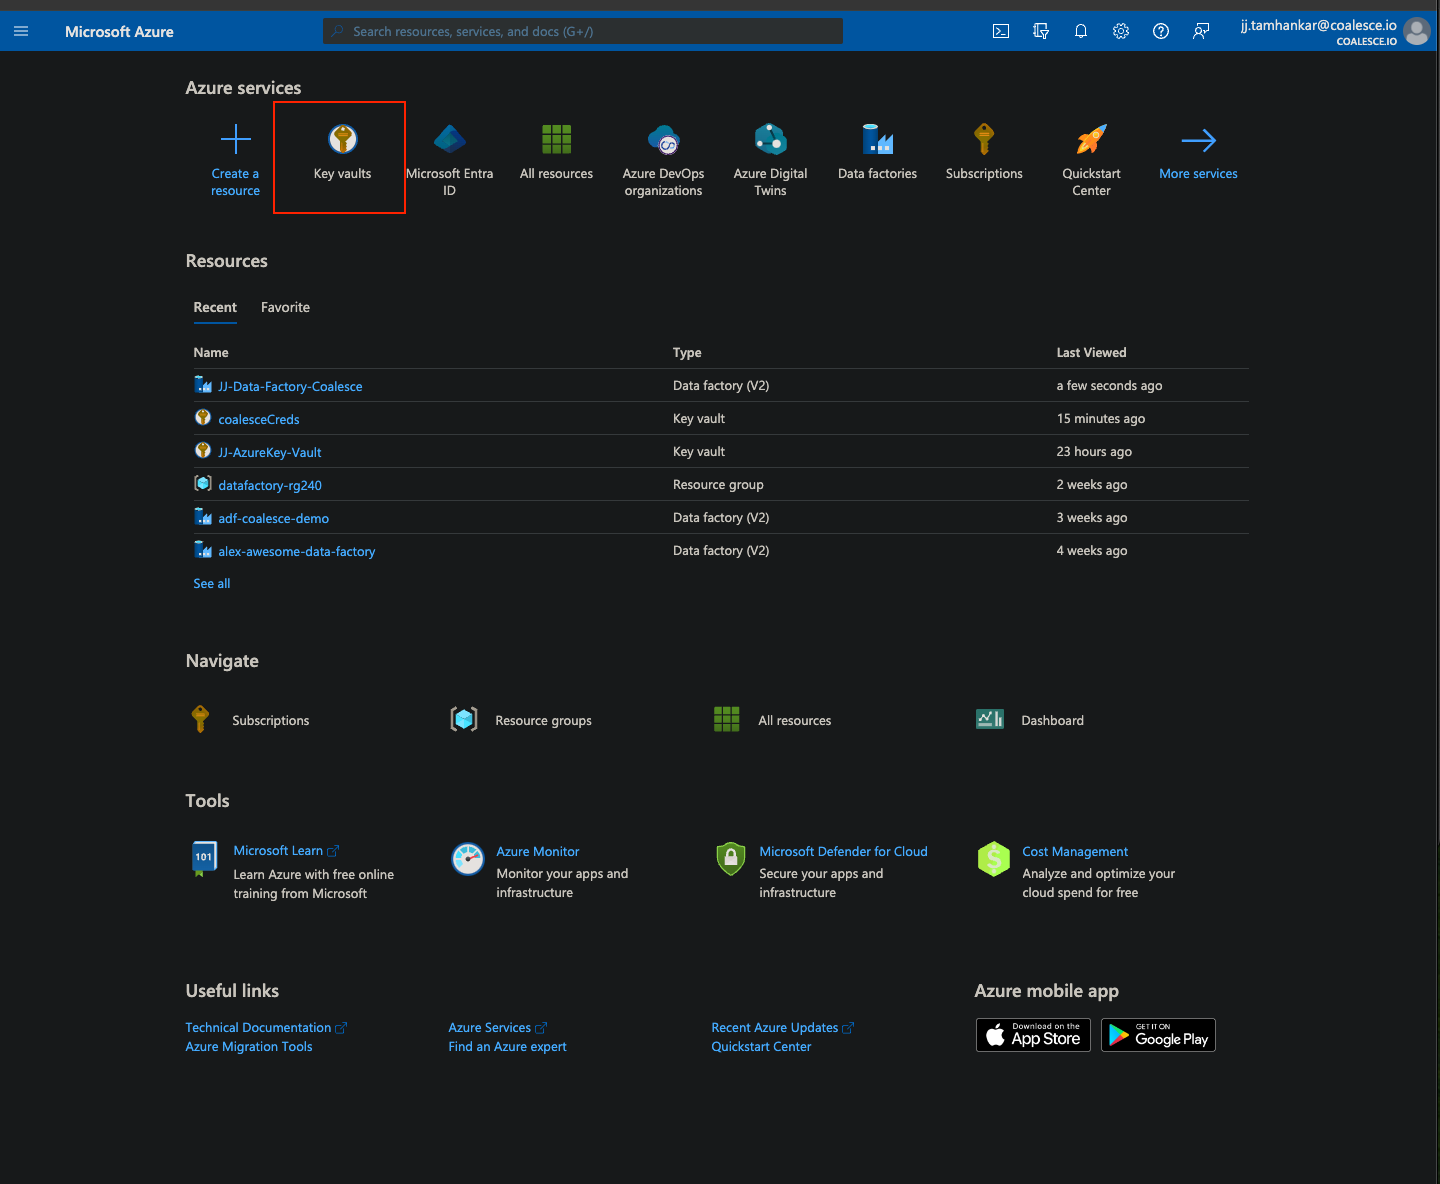The width and height of the screenshot is (1440, 1184).
Task: Open the Quickstart Center rocket icon
Action: click(1092, 139)
